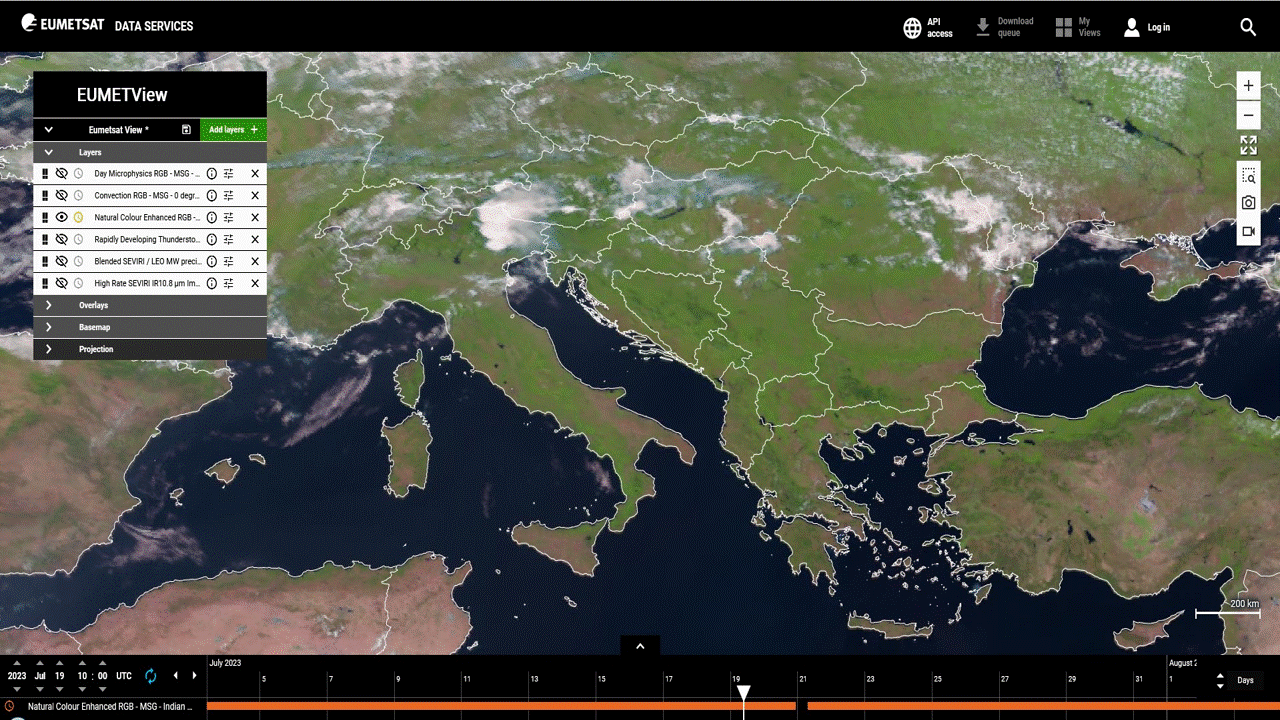Viewport: 1280px width, 720px height.
Task: Show the Day Microphysics RGB layer
Action: (61, 173)
